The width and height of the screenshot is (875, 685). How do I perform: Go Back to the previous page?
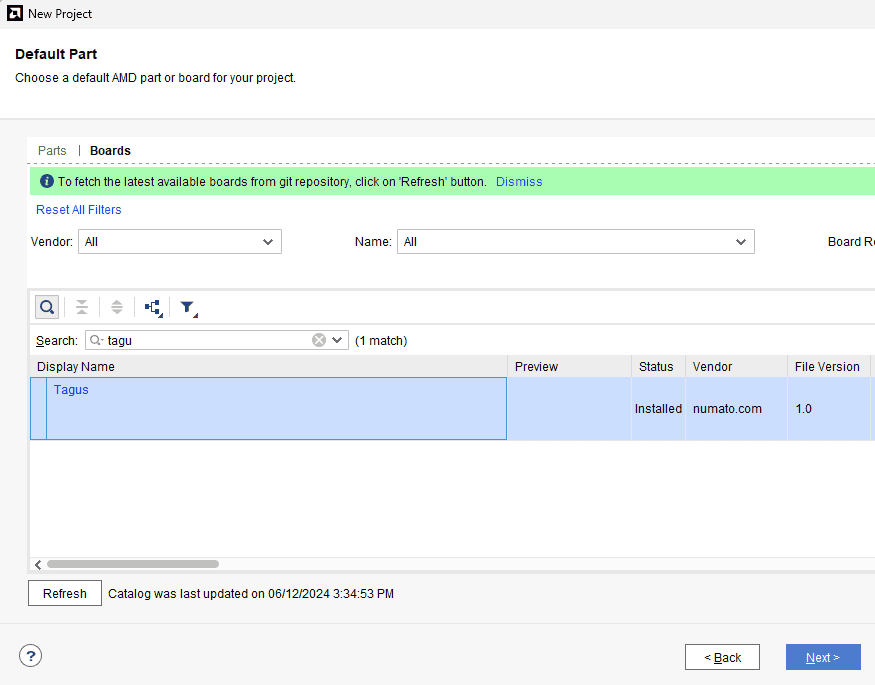pos(722,657)
